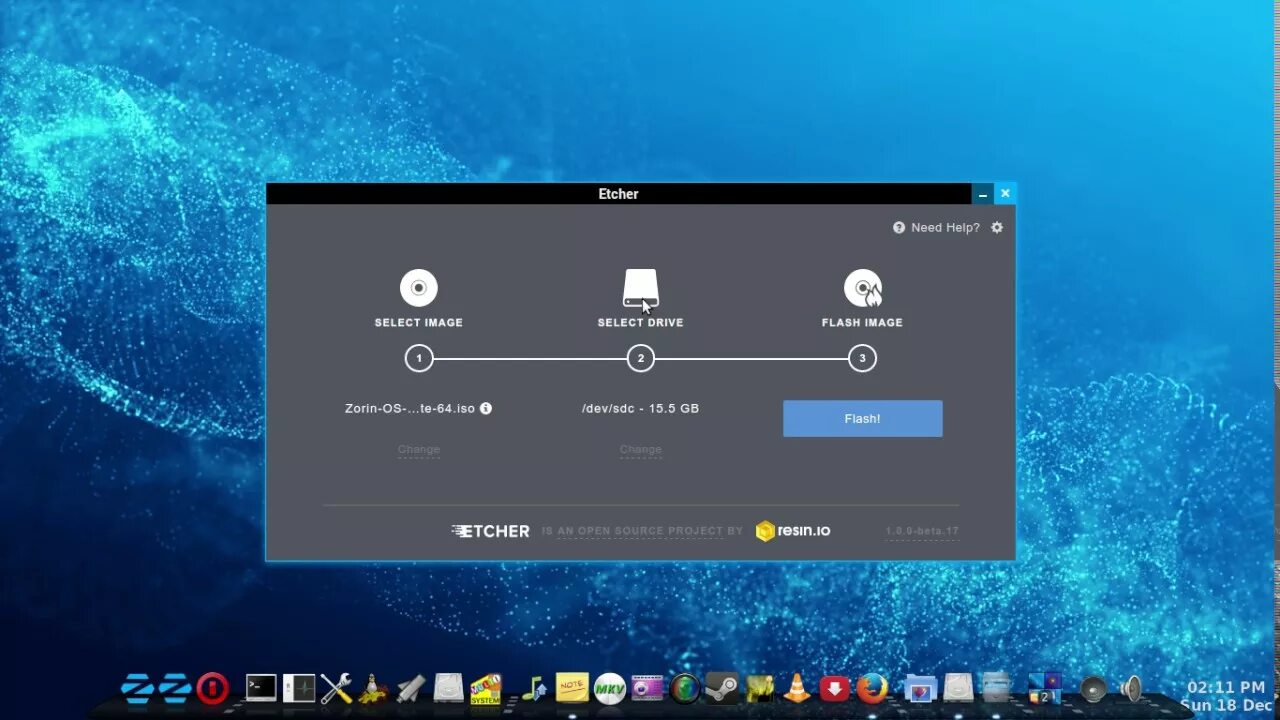Click the step 1 circle marker
Screen dimensions: 1280x720
(419, 358)
